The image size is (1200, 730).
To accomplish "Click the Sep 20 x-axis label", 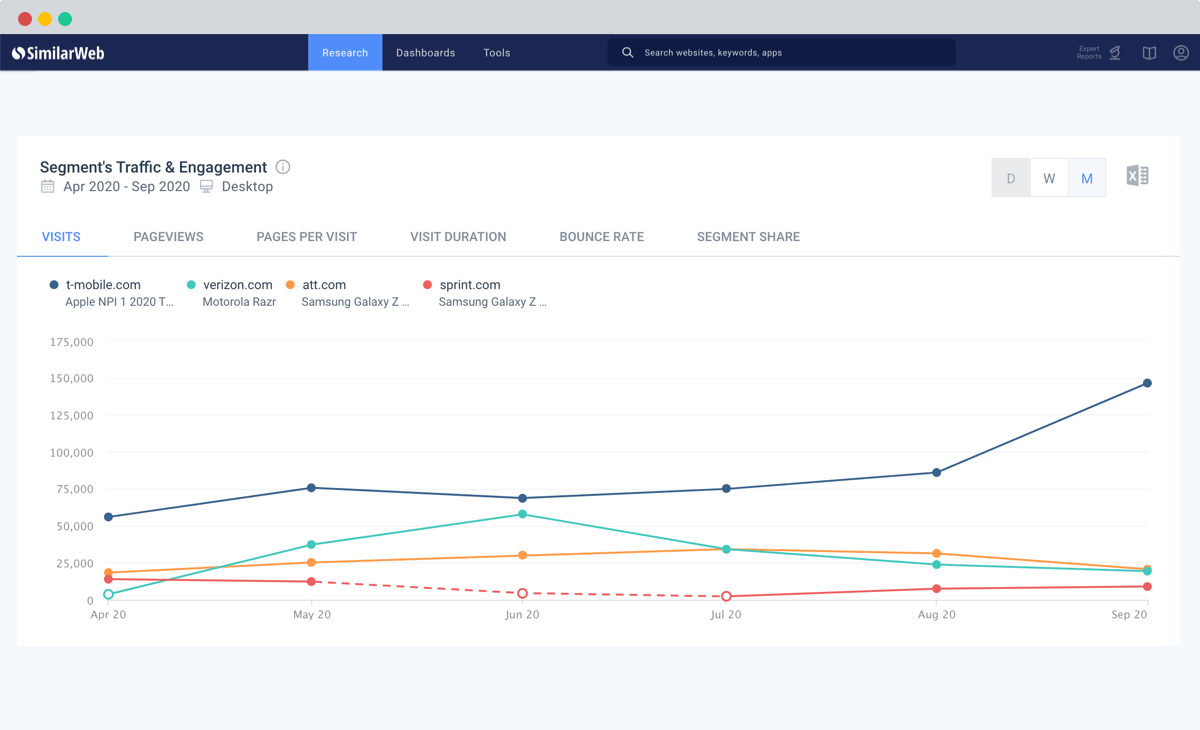I will (1130, 615).
